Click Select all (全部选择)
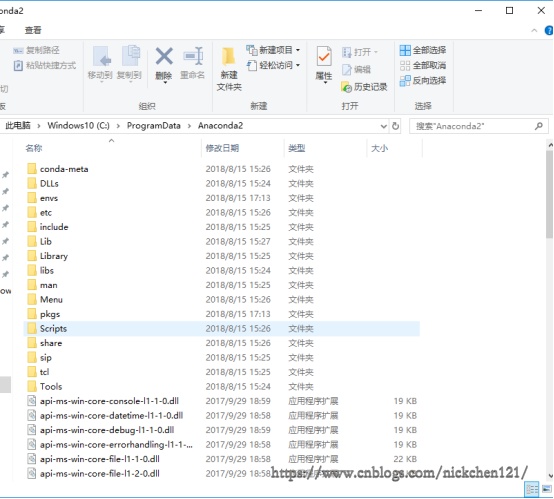Image resolution: width=554 pixels, height=499 pixels. coord(423,50)
